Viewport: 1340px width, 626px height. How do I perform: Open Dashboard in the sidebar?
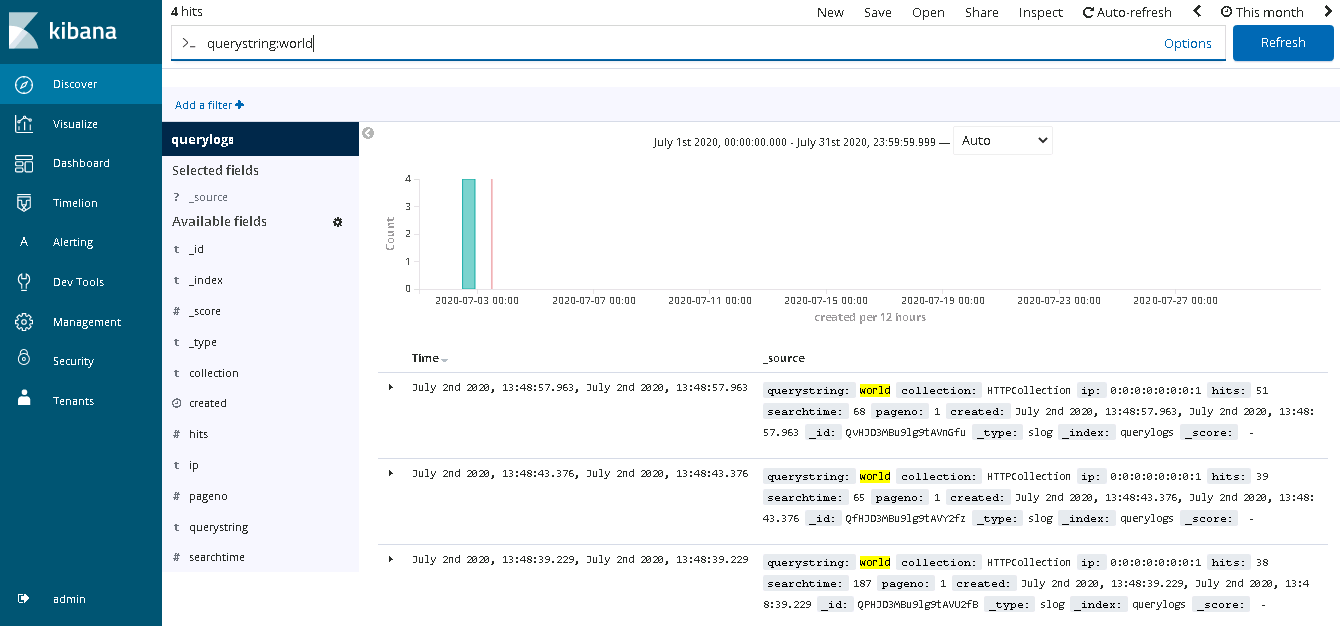point(81,163)
